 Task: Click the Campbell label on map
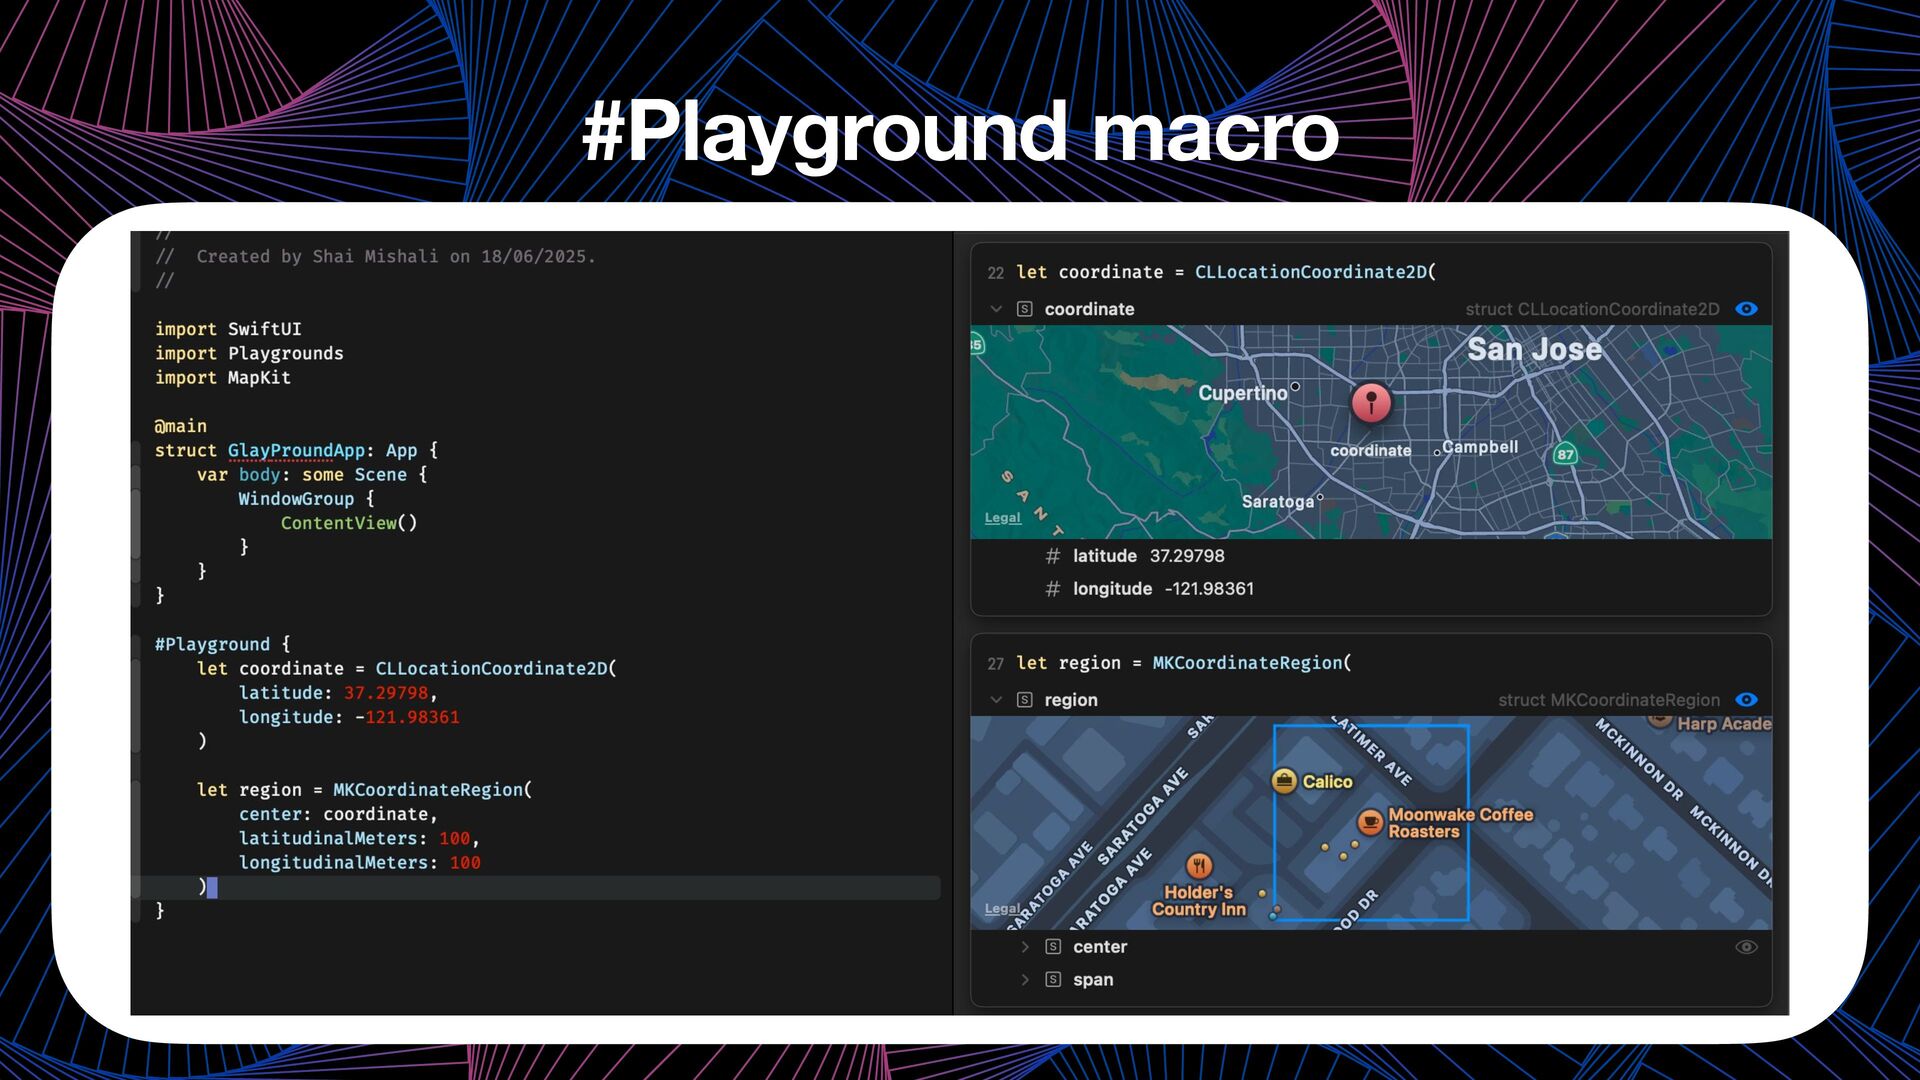tap(1480, 447)
